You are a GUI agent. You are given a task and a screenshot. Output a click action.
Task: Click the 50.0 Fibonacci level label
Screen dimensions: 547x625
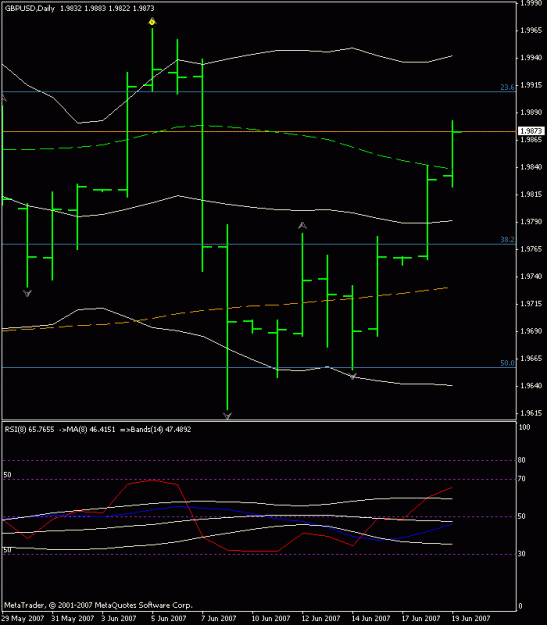pos(507,363)
